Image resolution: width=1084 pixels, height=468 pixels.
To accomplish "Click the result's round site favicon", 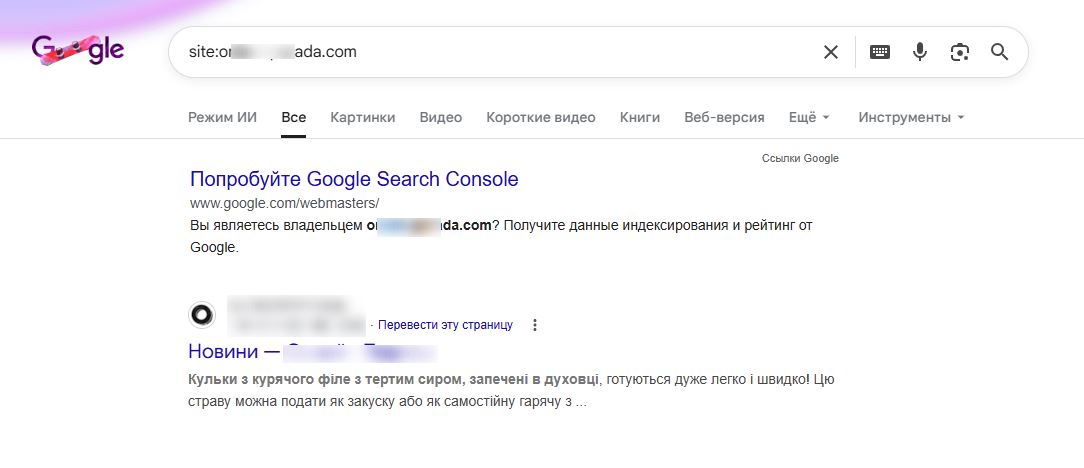I will pyautogui.click(x=202, y=314).
